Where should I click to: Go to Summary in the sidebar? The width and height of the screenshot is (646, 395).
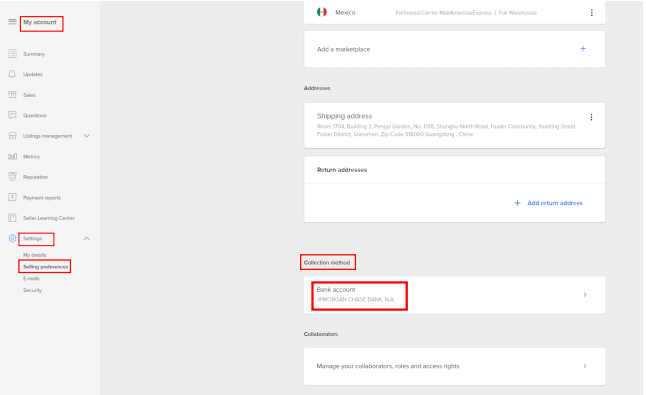34,54
